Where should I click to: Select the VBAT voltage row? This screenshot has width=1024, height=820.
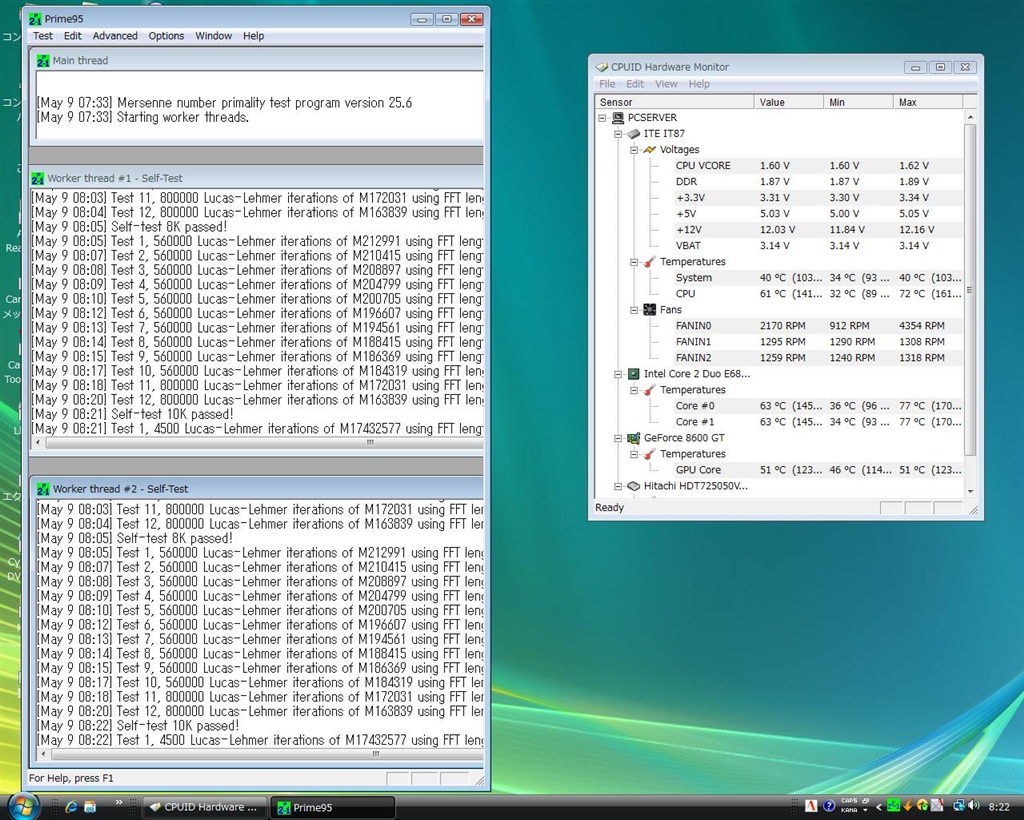pos(818,246)
